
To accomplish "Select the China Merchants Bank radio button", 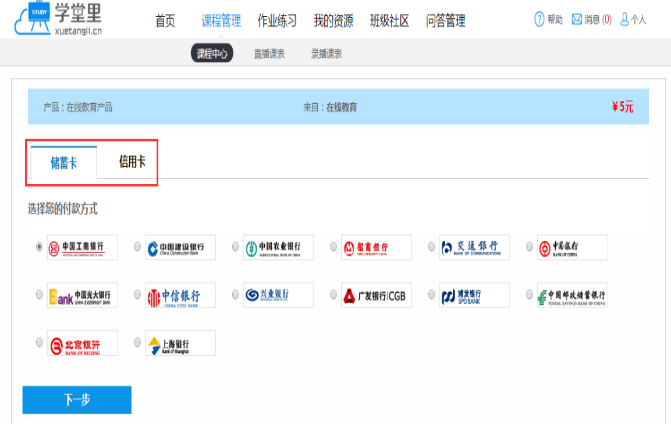I will click(333, 247).
